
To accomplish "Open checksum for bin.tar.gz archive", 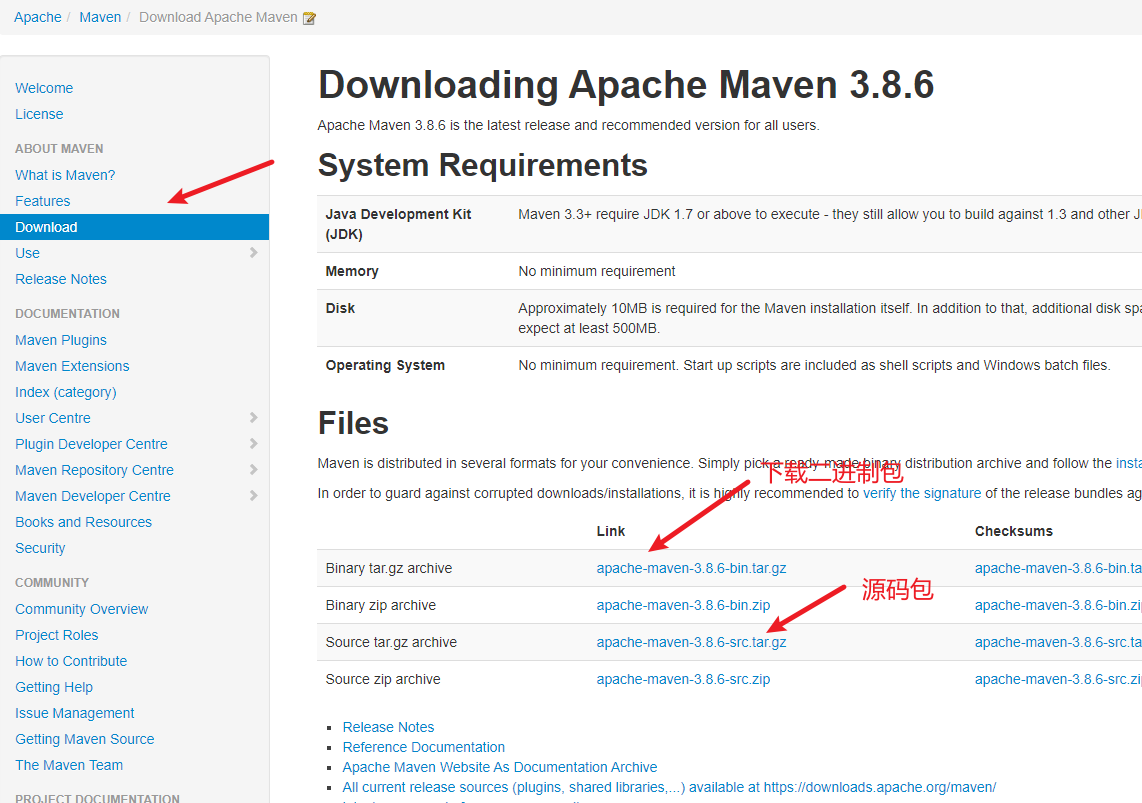I will click(1058, 569).
